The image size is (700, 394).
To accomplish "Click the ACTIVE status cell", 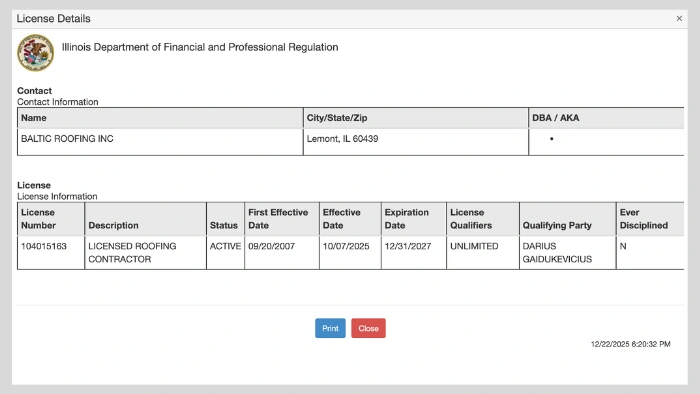I will coord(225,253).
